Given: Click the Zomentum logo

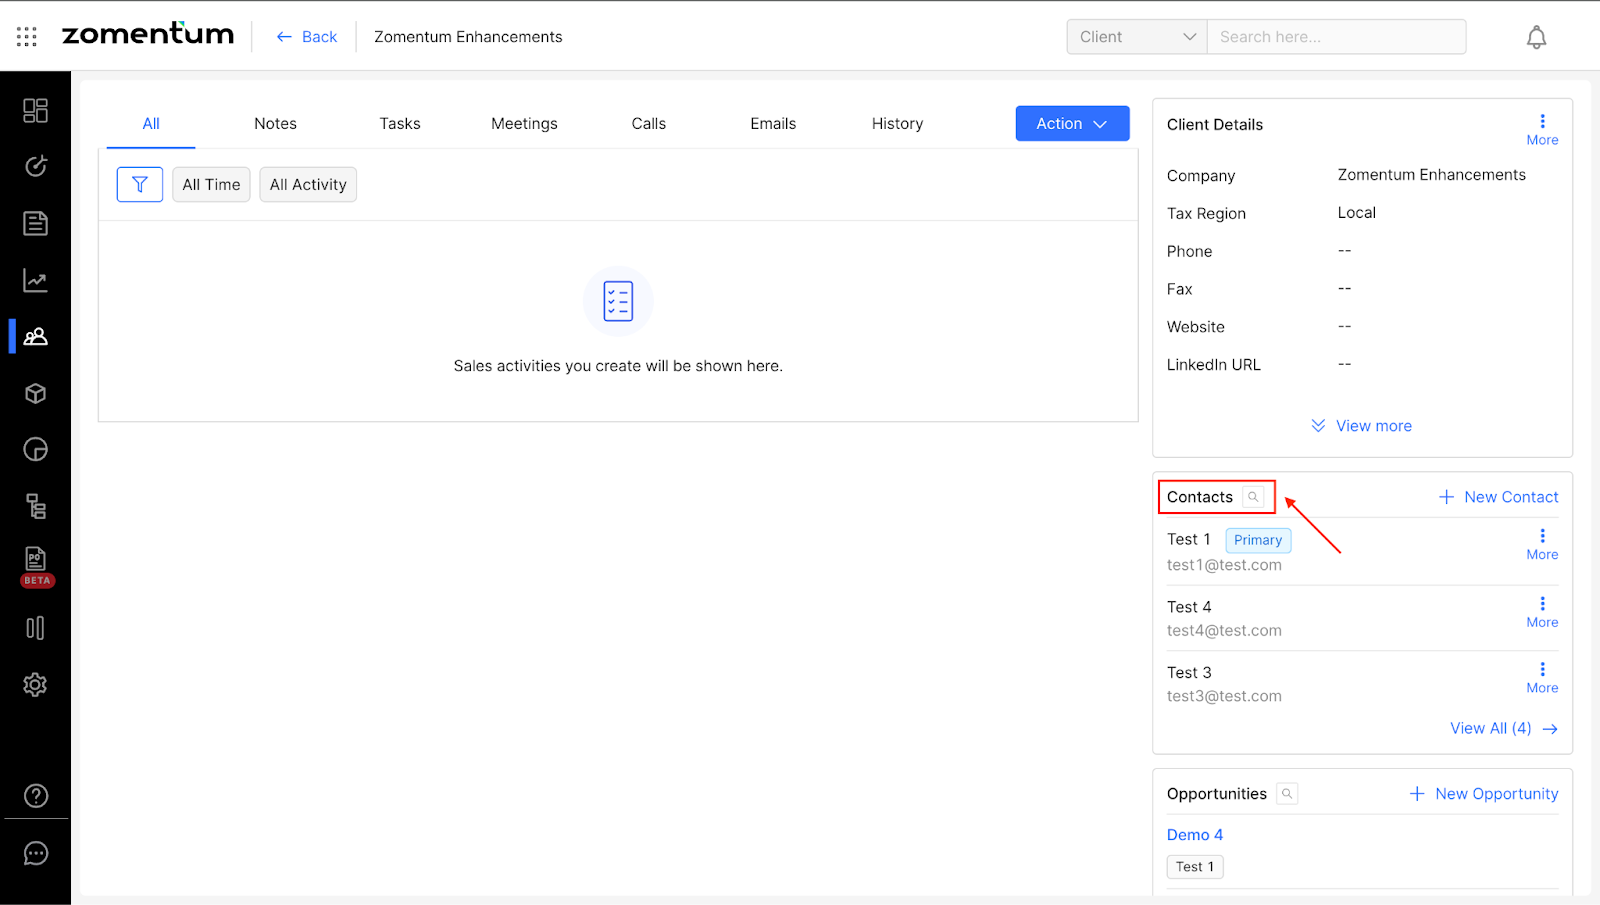Looking at the screenshot, I should point(148,34).
